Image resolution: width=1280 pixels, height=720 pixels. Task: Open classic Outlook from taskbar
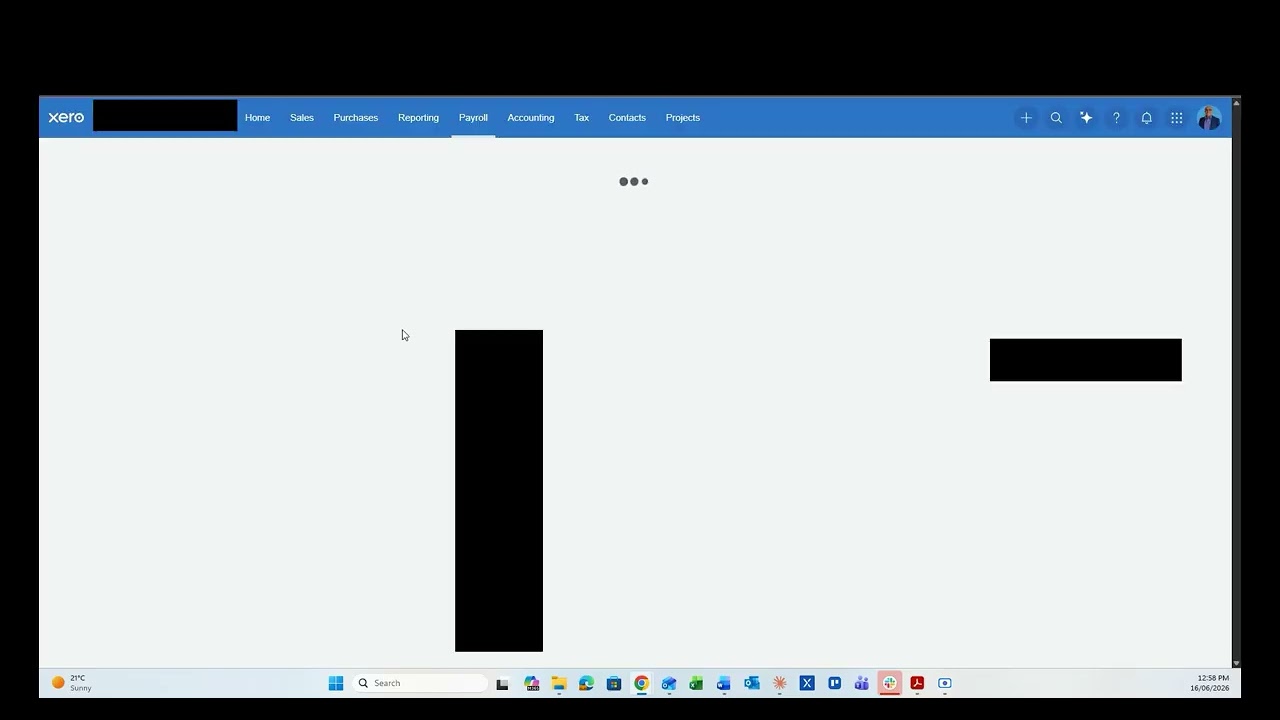pos(752,683)
